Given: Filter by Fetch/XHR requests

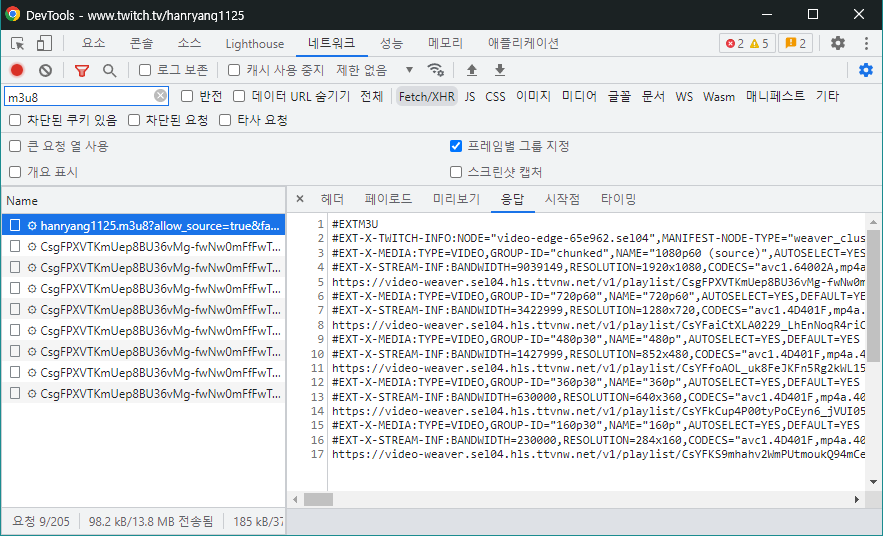Looking at the screenshot, I should click(x=426, y=96).
